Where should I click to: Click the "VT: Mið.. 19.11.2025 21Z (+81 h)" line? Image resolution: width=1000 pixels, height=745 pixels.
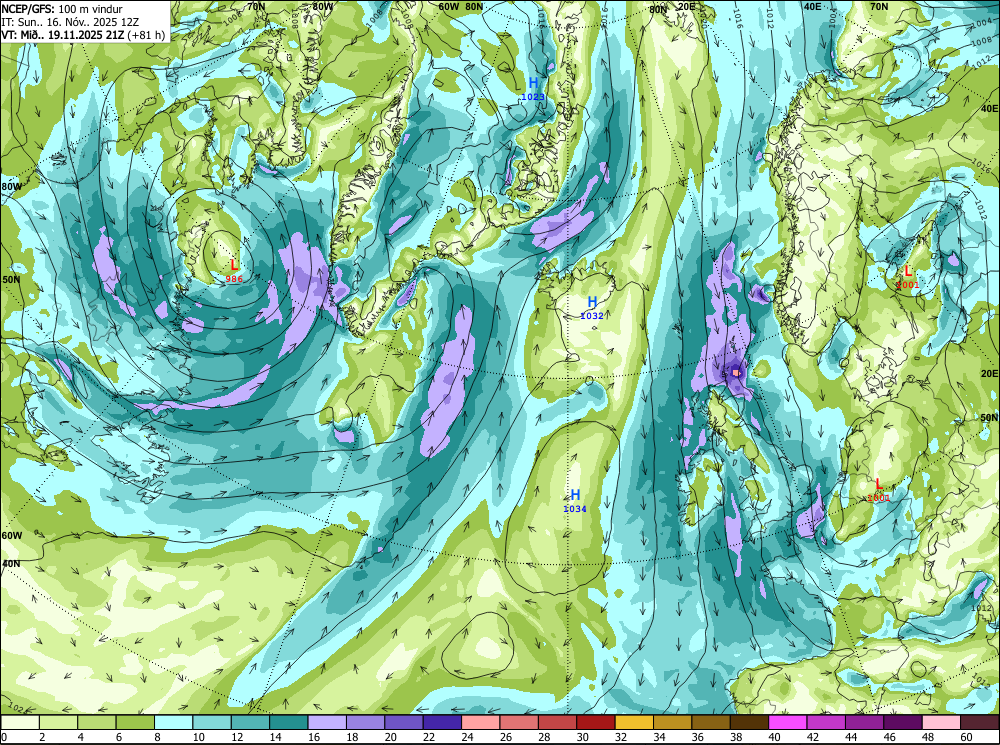(x=84, y=35)
